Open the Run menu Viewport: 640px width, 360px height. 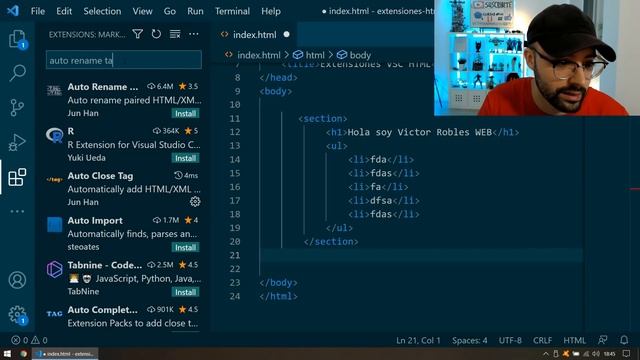[195, 11]
